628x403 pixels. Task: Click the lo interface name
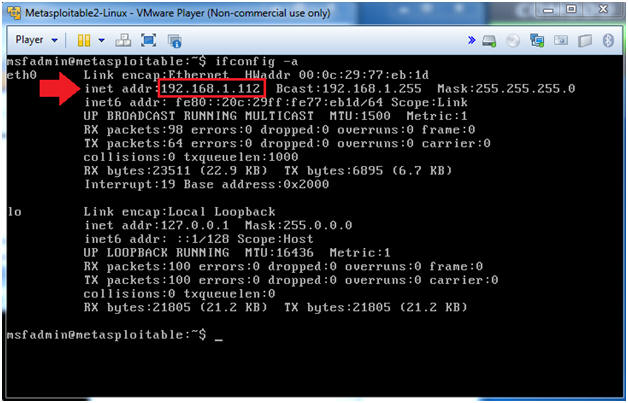[x=14, y=212]
